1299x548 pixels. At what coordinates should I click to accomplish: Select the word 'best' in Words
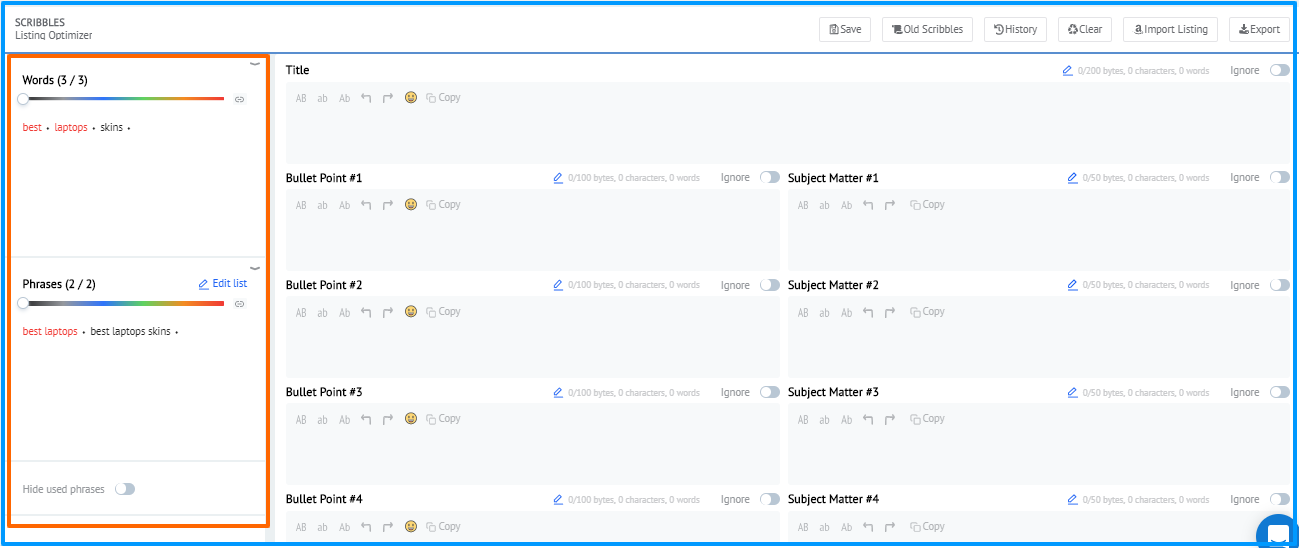[x=32, y=128]
